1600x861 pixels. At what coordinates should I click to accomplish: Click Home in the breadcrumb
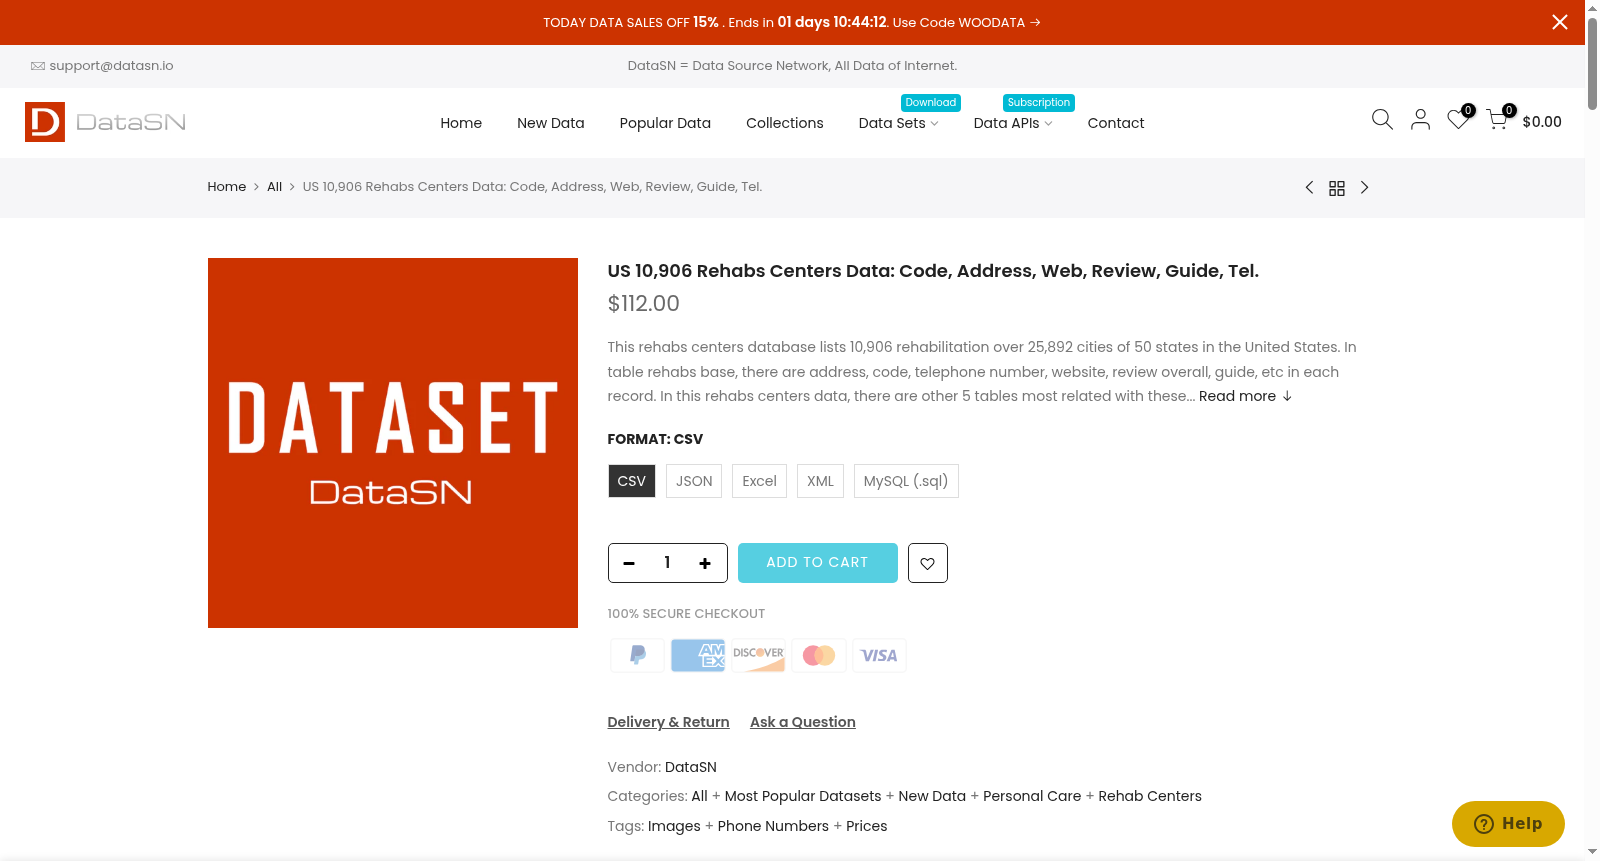(x=227, y=187)
